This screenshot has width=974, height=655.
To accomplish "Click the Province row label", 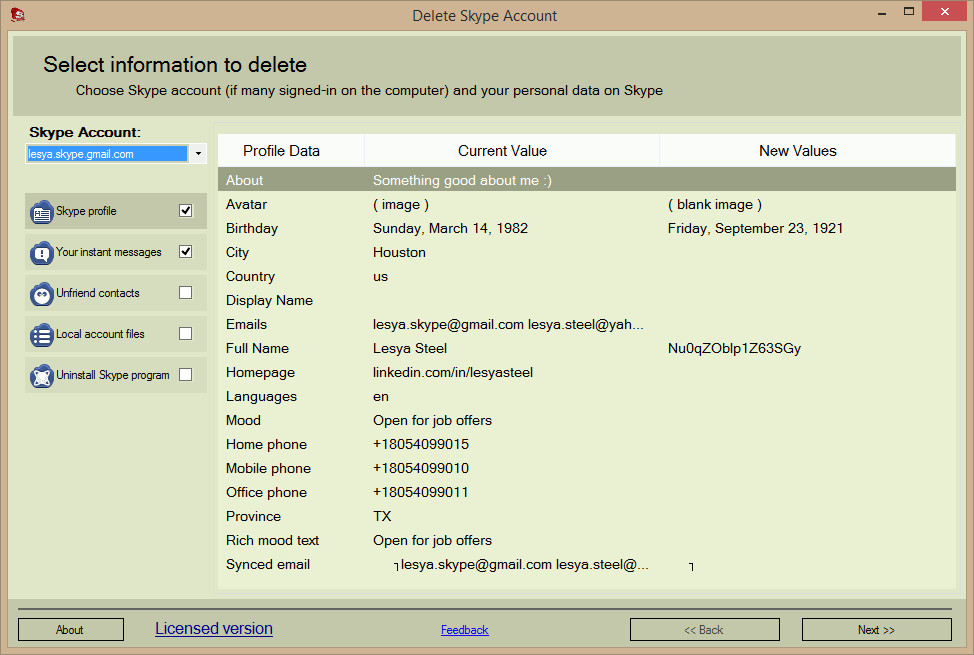I will pos(253,516).
